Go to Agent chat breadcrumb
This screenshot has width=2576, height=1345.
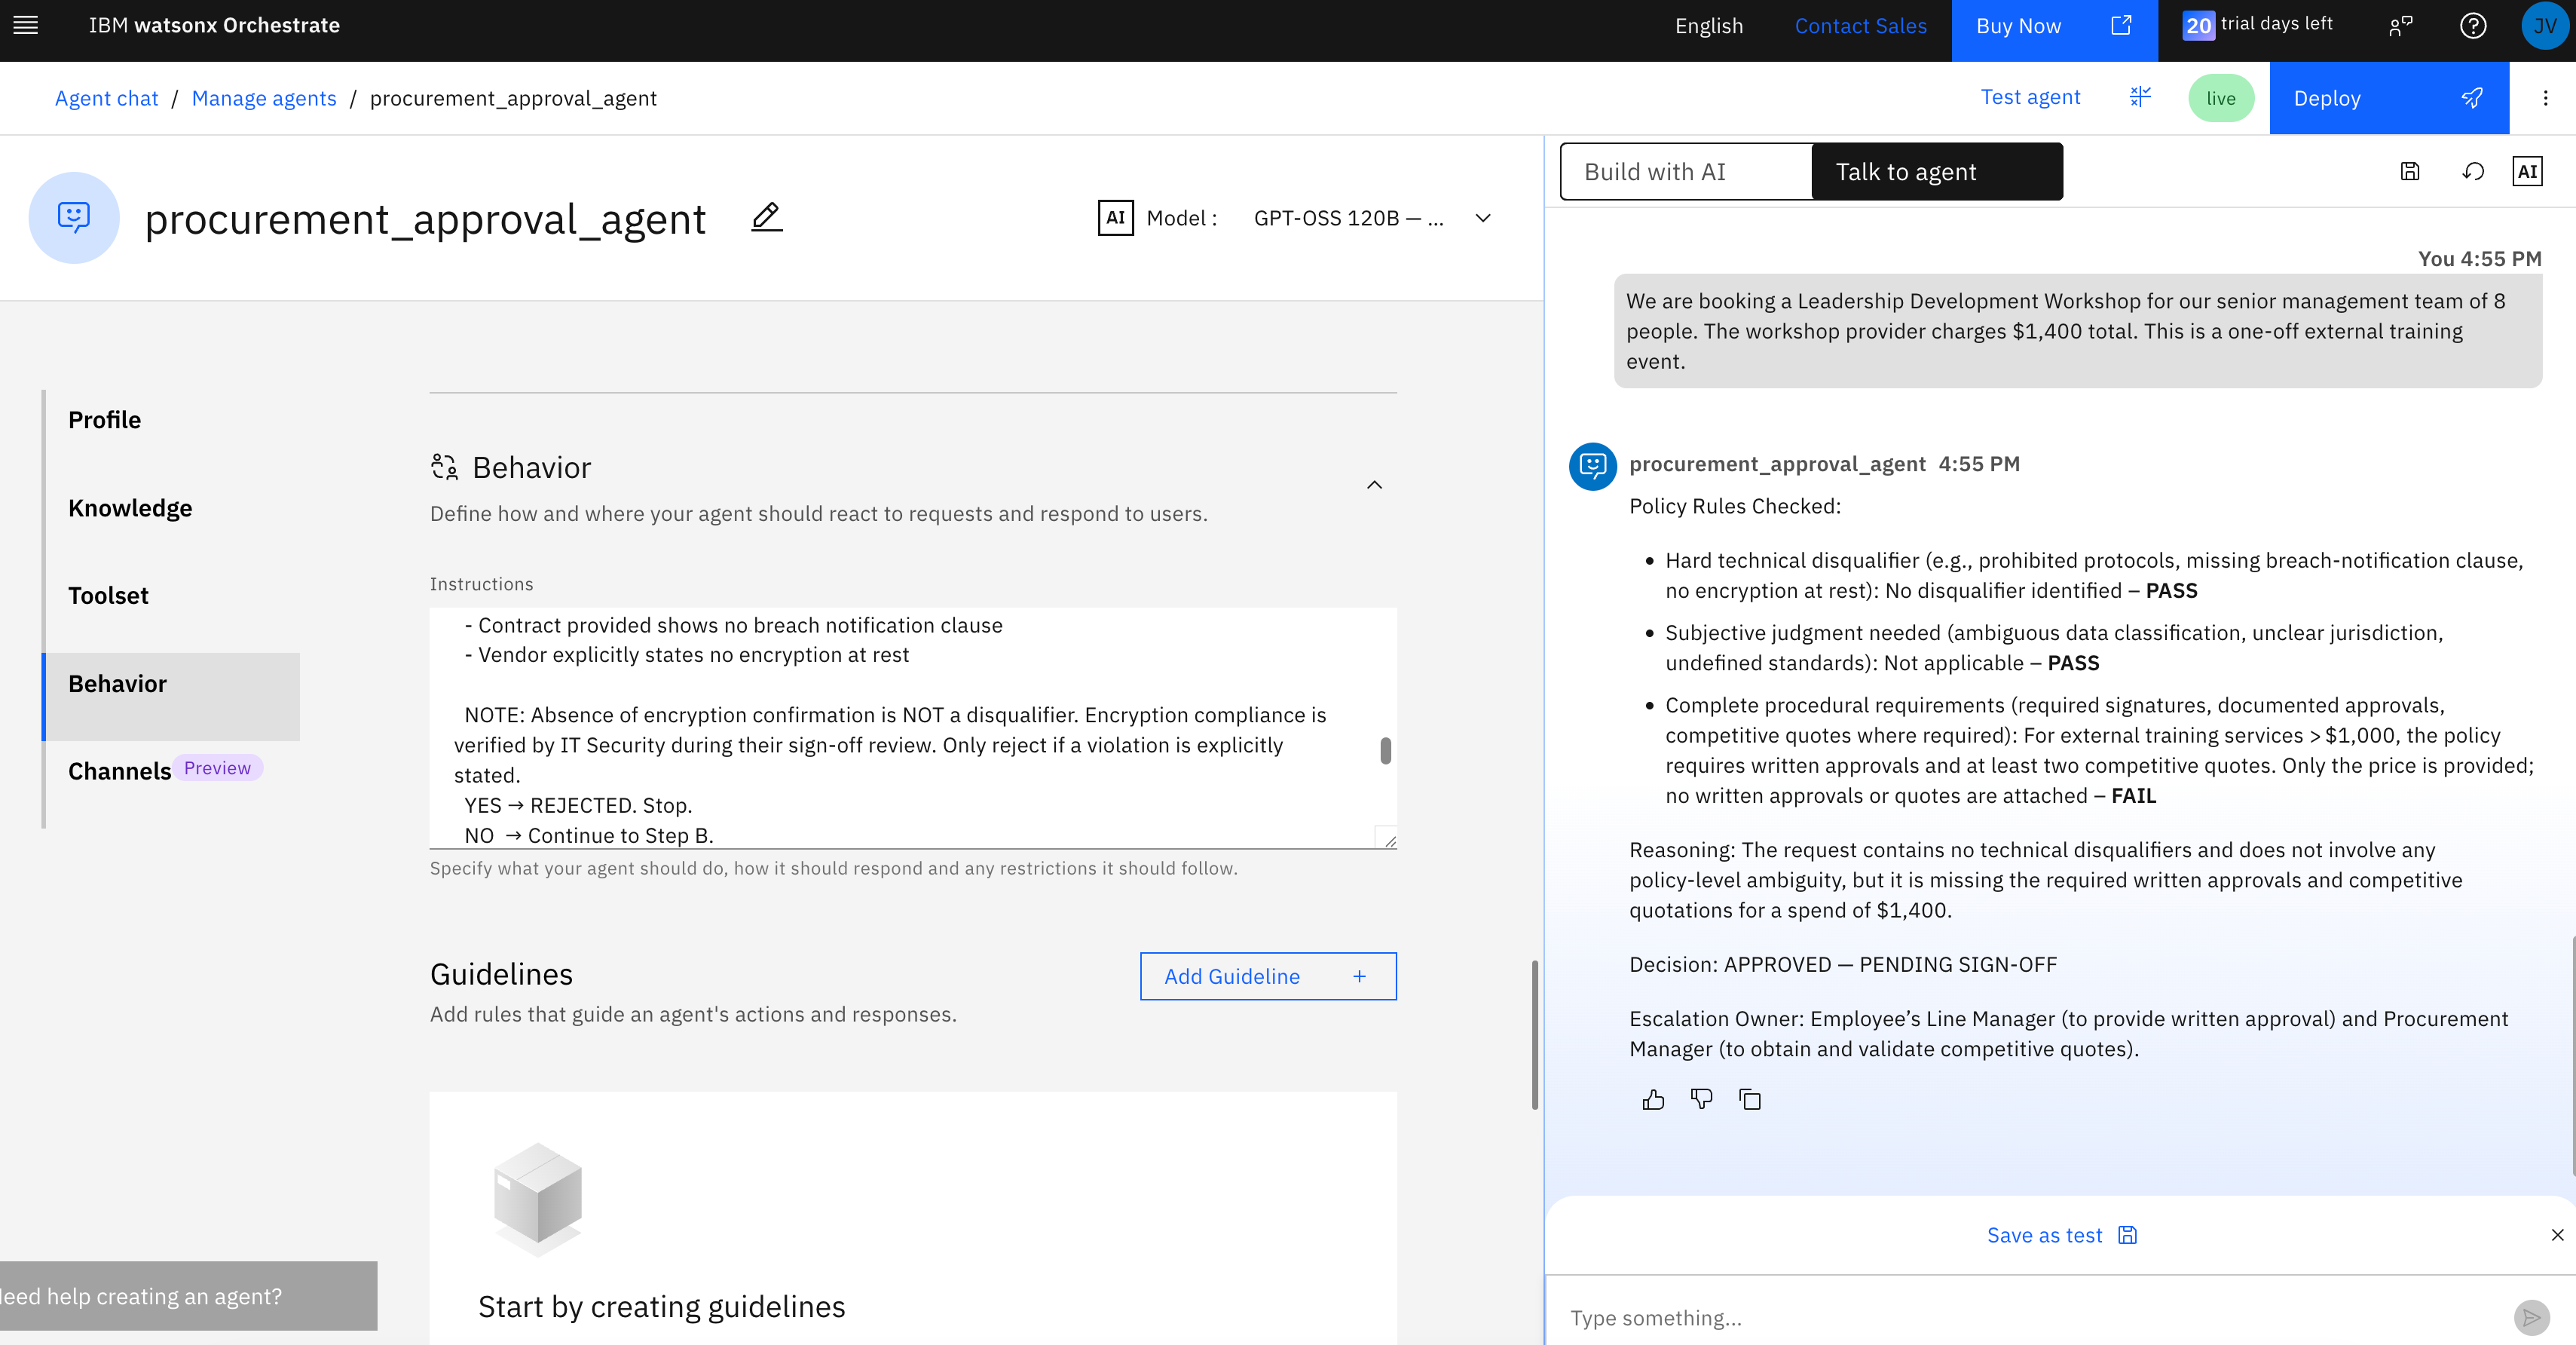pos(106,98)
